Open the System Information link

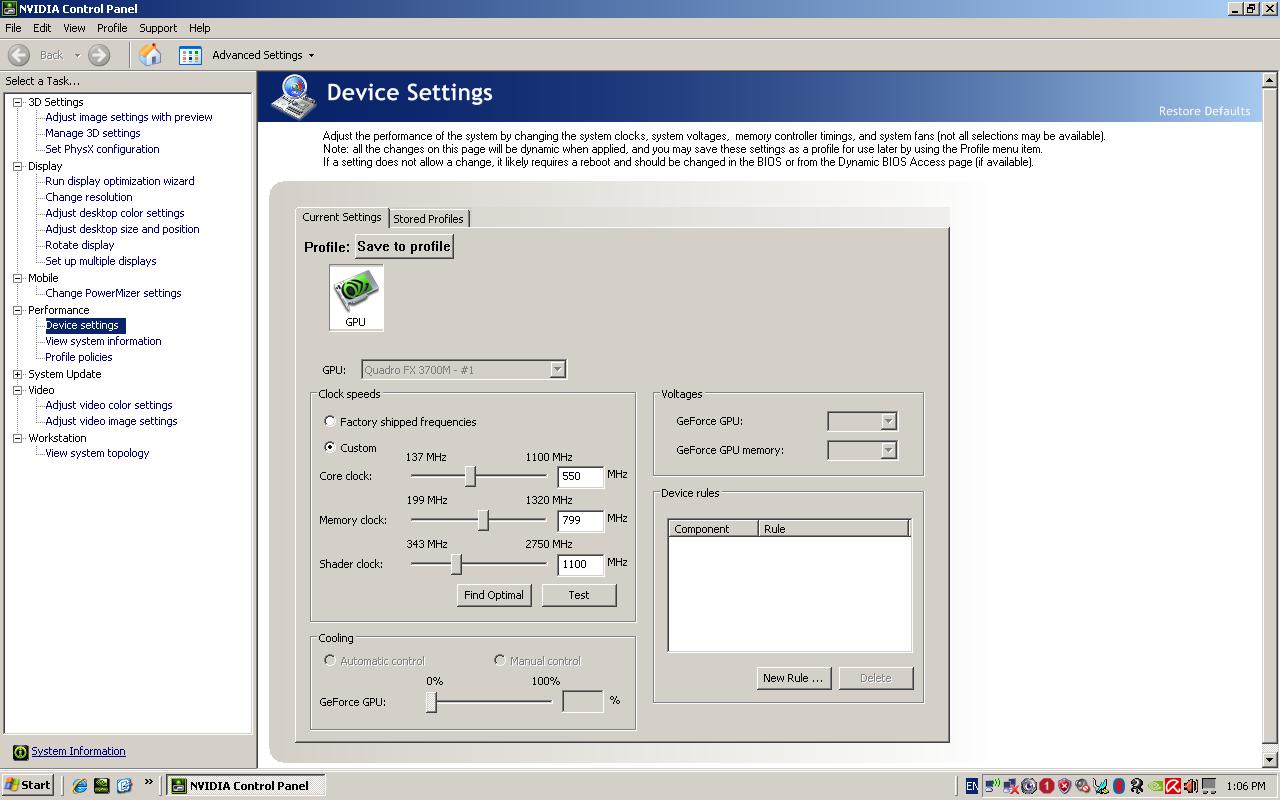[x=78, y=751]
